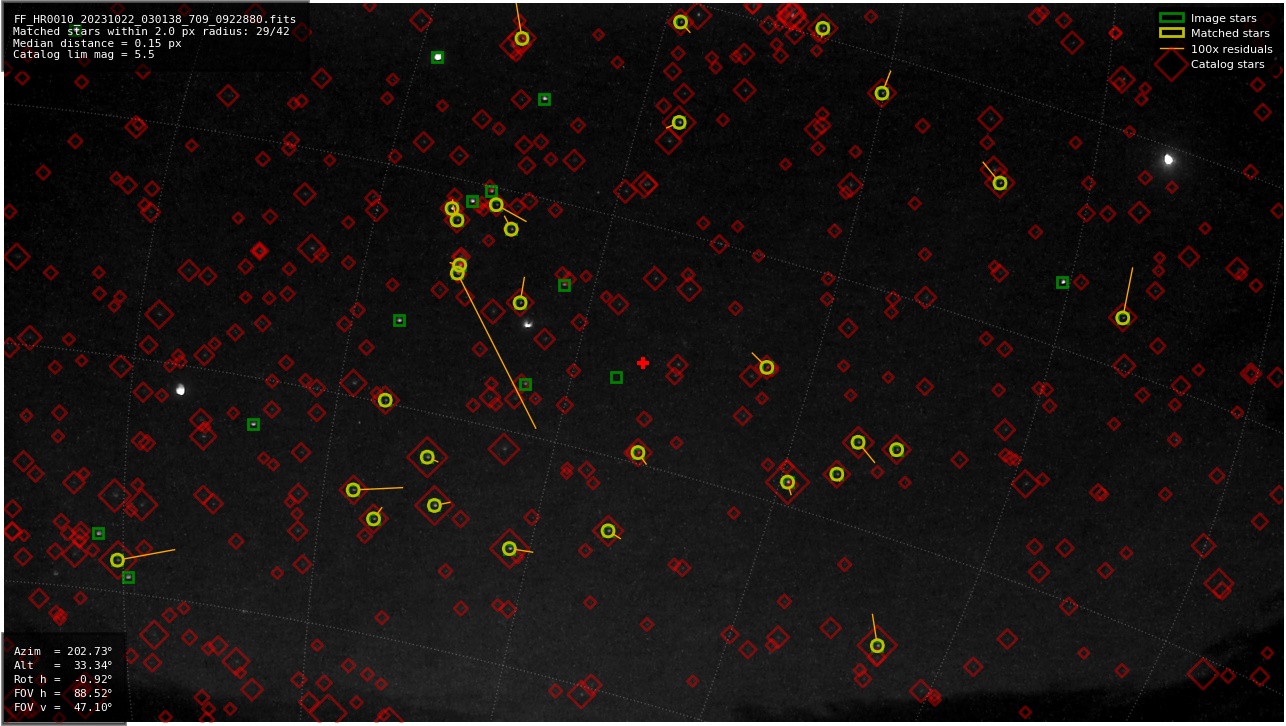Click the green square beside the red center cross
Image resolution: width=1286 pixels, height=726 pixels.
point(616,377)
